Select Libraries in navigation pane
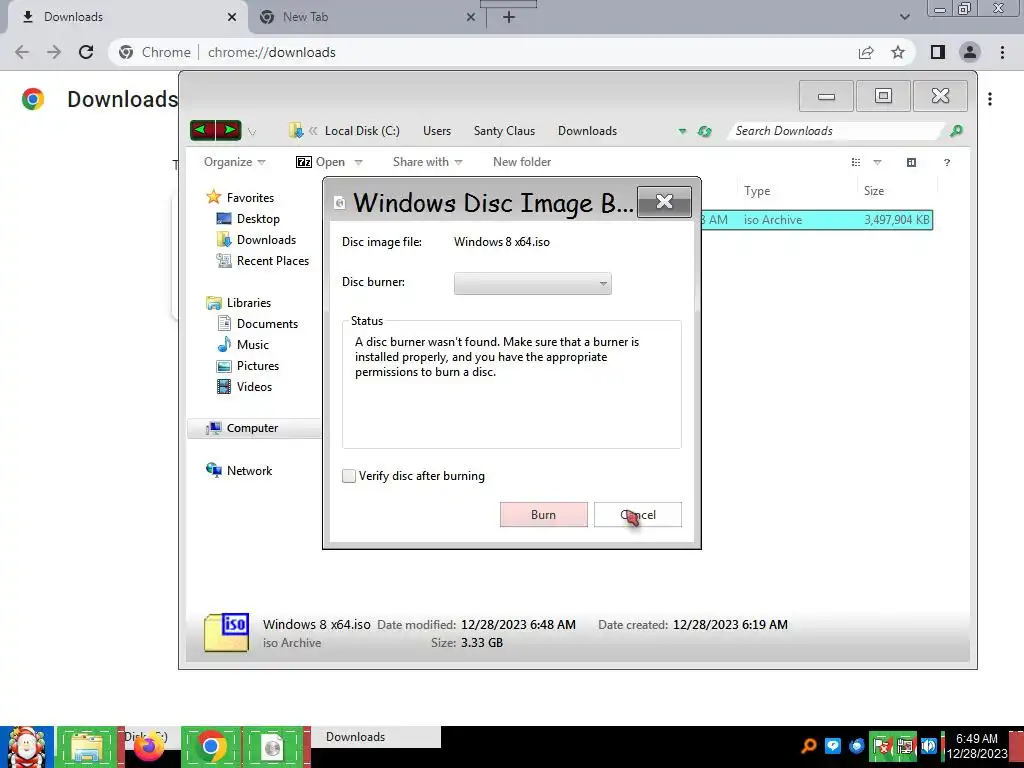The width and height of the screenshot is (1024, 768). [248, 302]
